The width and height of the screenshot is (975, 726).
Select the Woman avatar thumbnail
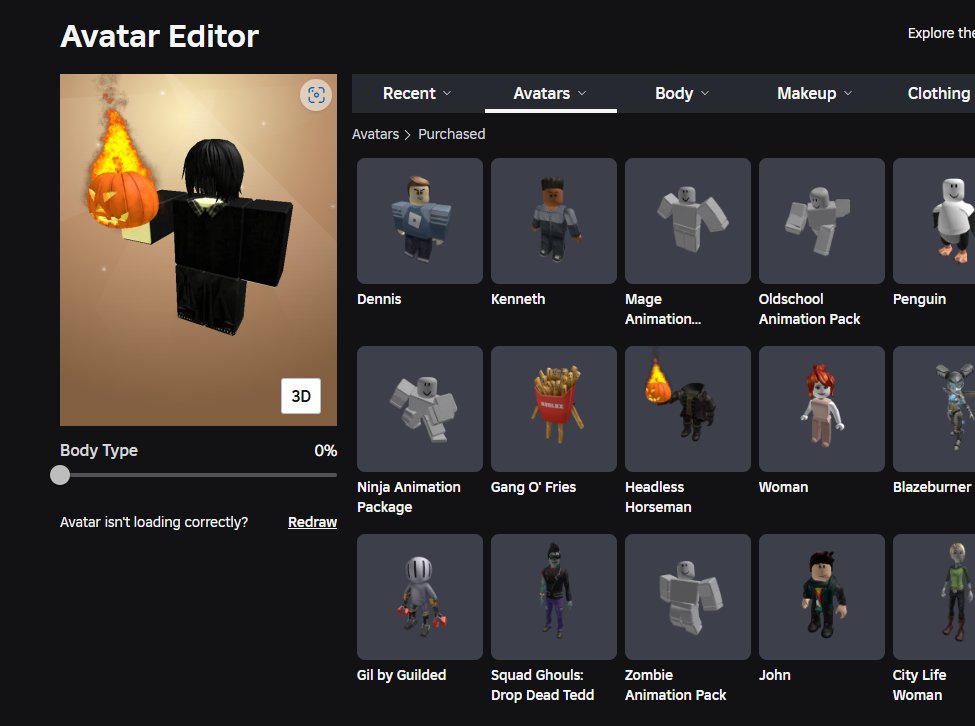pyautogui.click(x=821, y=409)
